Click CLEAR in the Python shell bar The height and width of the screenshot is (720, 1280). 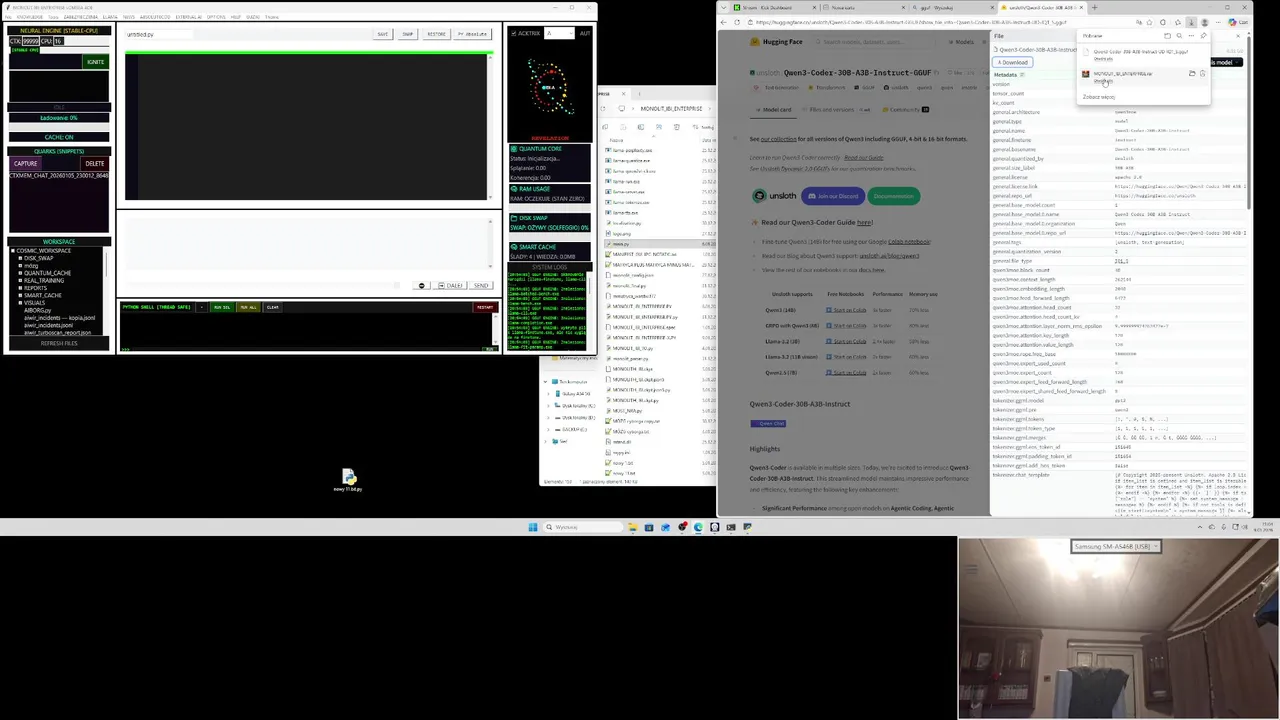click(273, 307)
